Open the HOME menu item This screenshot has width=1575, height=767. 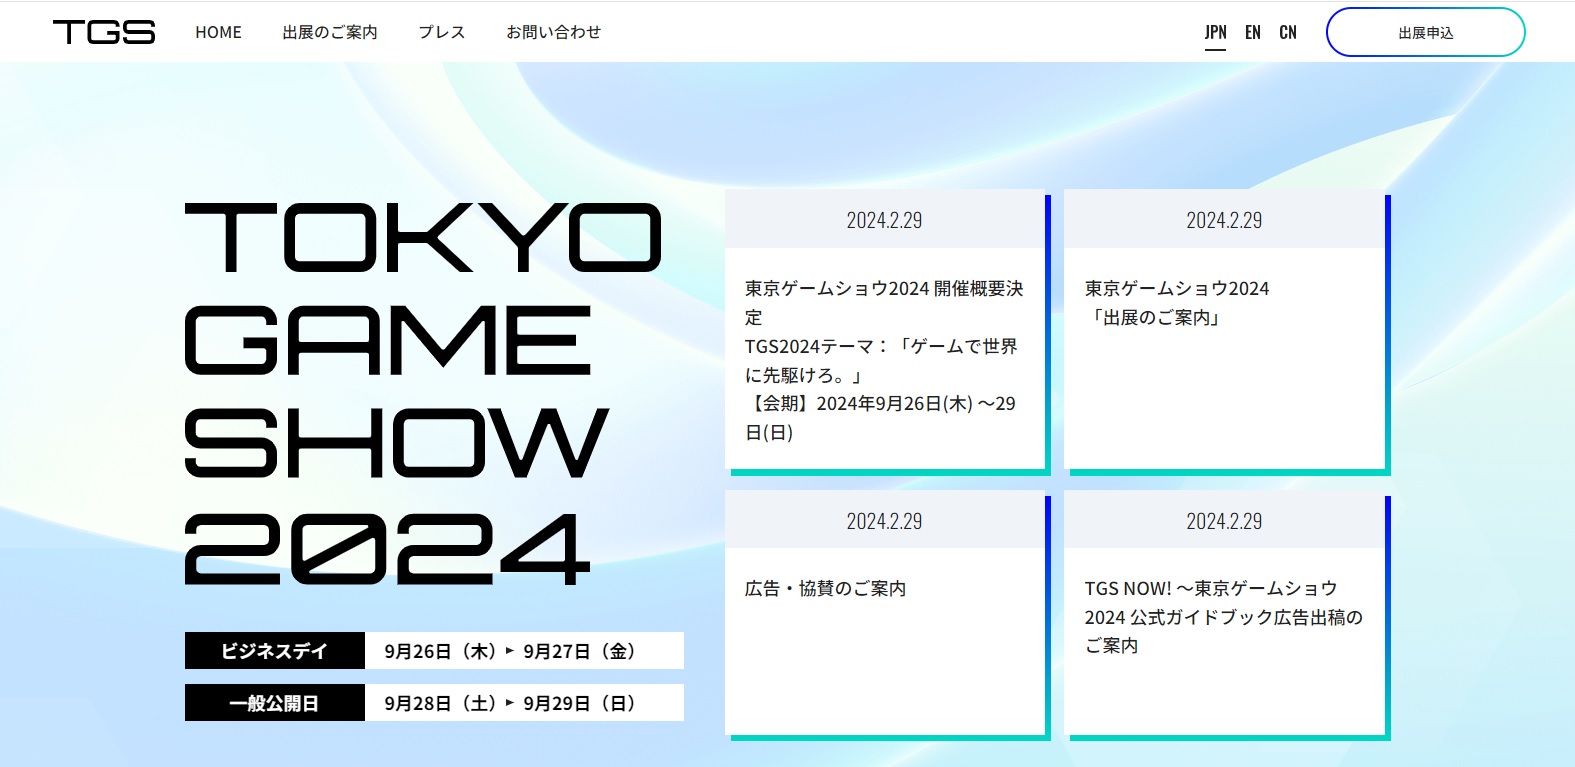pos(218,32)
